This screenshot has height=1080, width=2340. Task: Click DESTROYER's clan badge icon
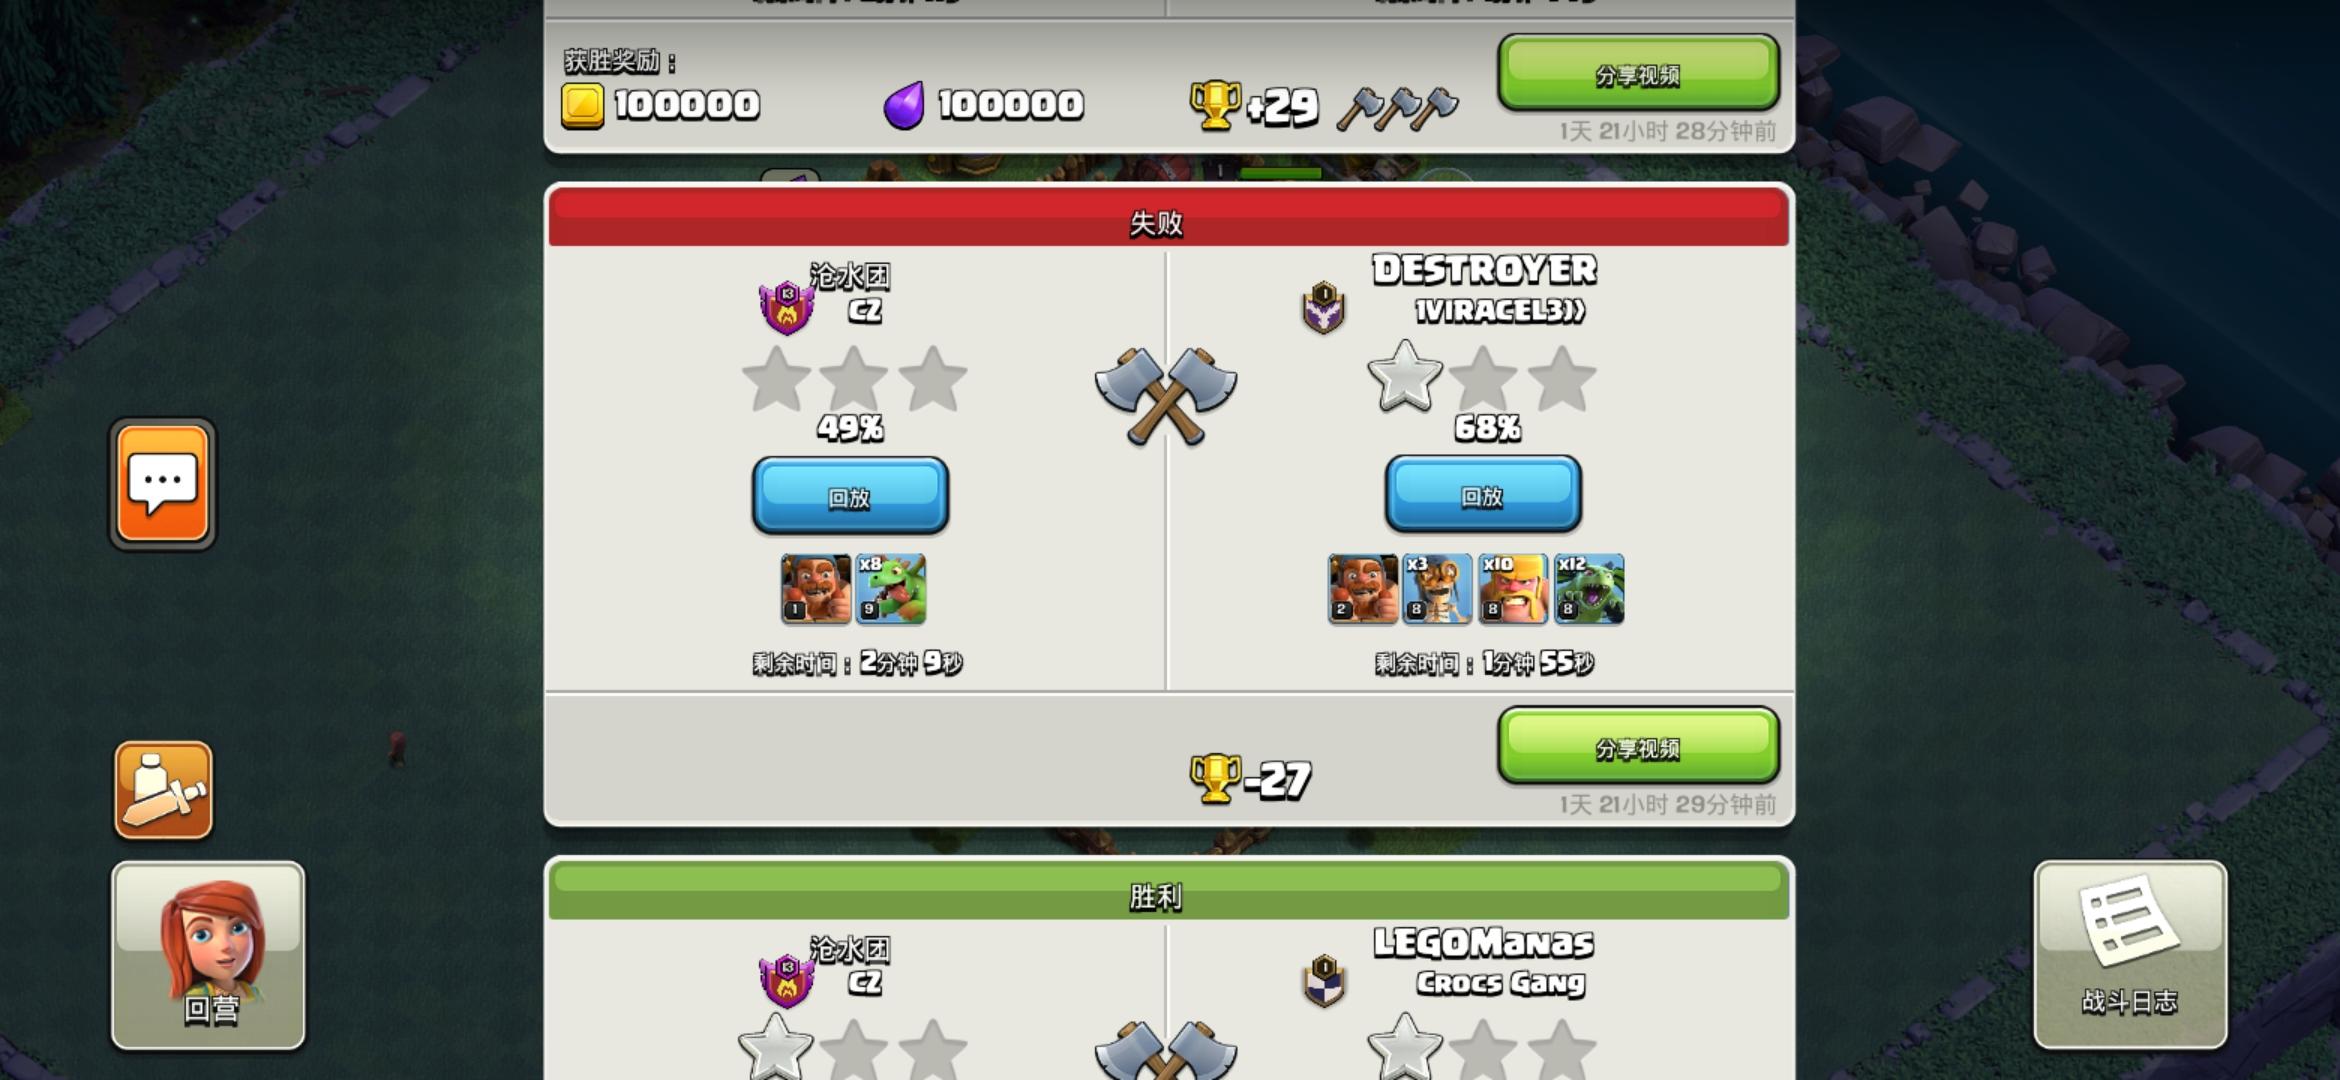point(1323,308)
